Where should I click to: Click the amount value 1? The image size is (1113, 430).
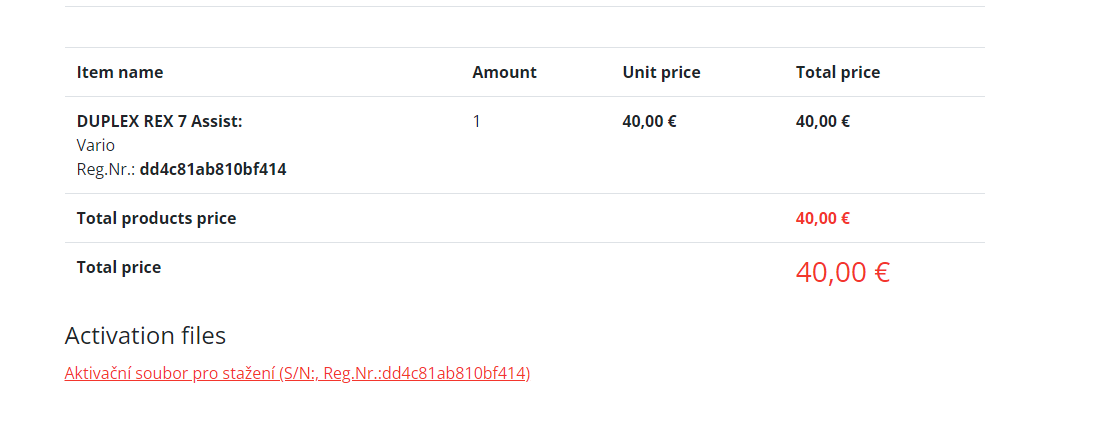pos(476,121)
